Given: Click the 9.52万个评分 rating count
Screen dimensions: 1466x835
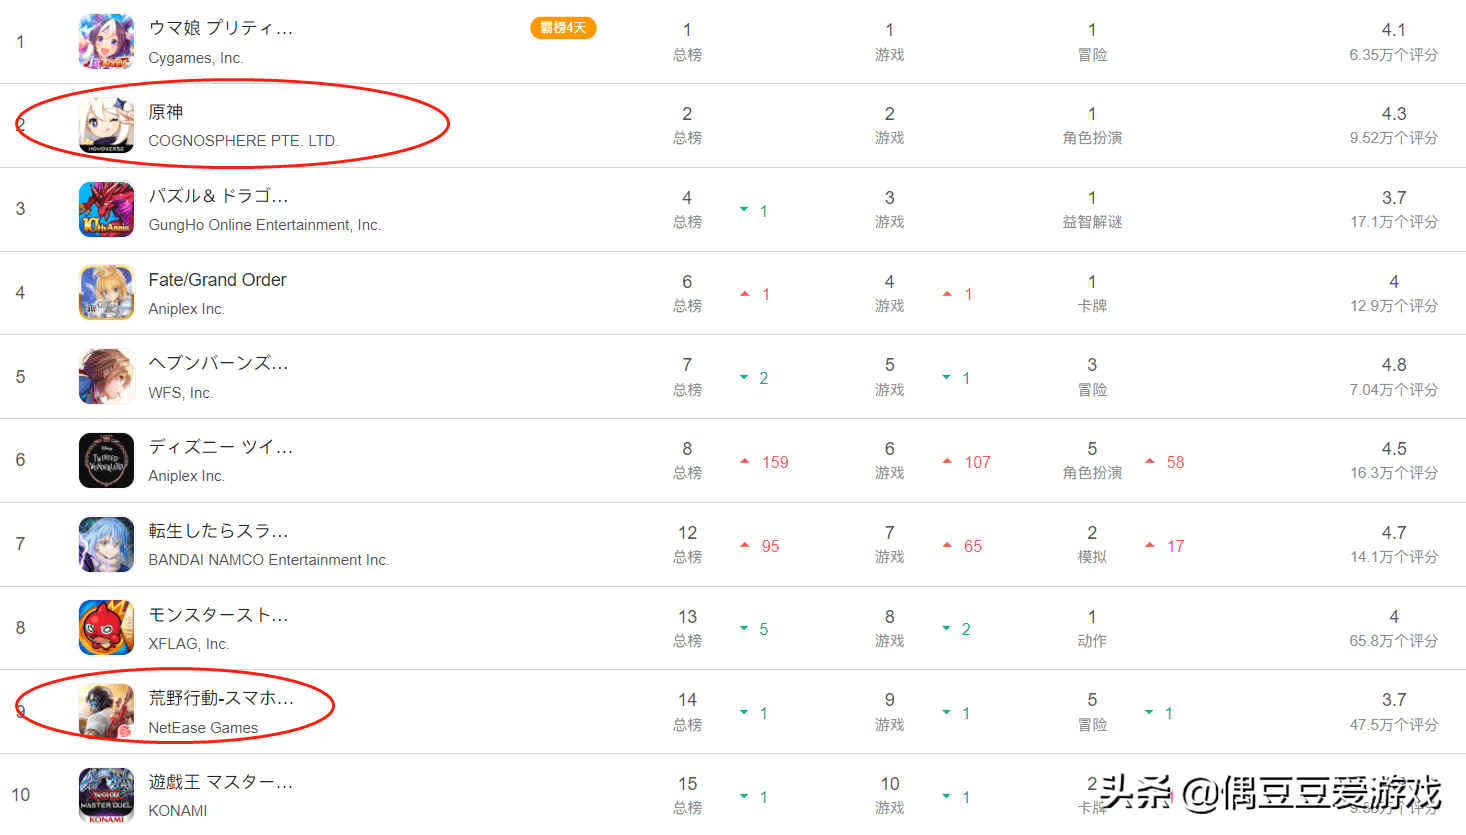Looking at the screenshot, I should pos(1394,138).
